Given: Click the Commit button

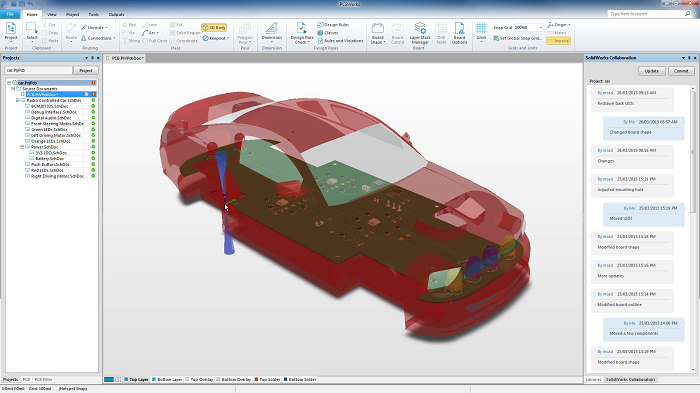Looking at the screenshot, I should click(x=681, y=71).
